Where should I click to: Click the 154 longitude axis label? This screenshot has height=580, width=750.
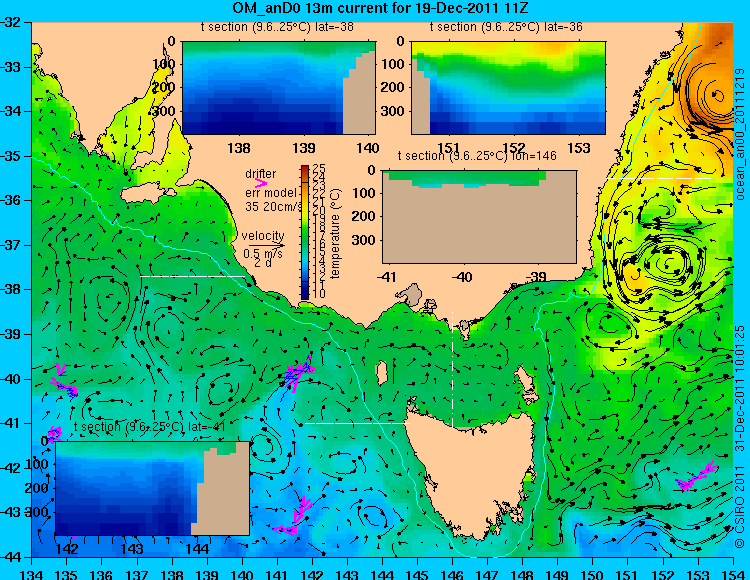tap(733, 574)
